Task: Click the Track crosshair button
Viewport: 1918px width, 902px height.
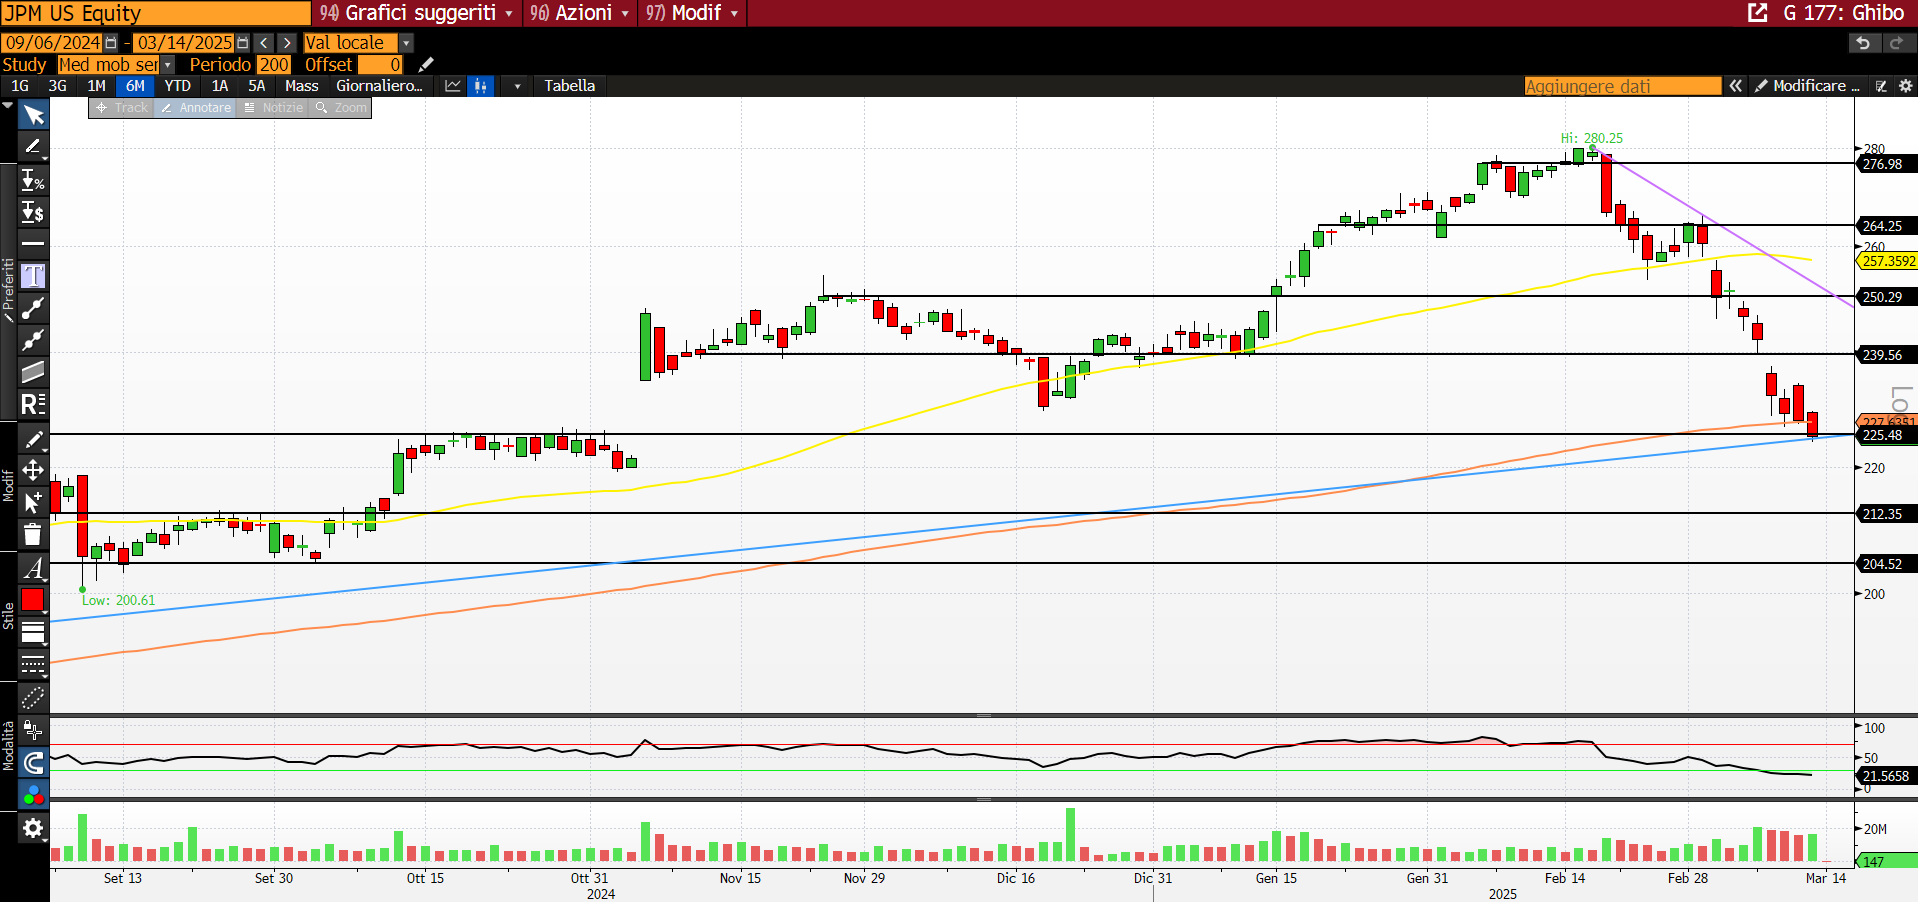Action: pos(121,108)
